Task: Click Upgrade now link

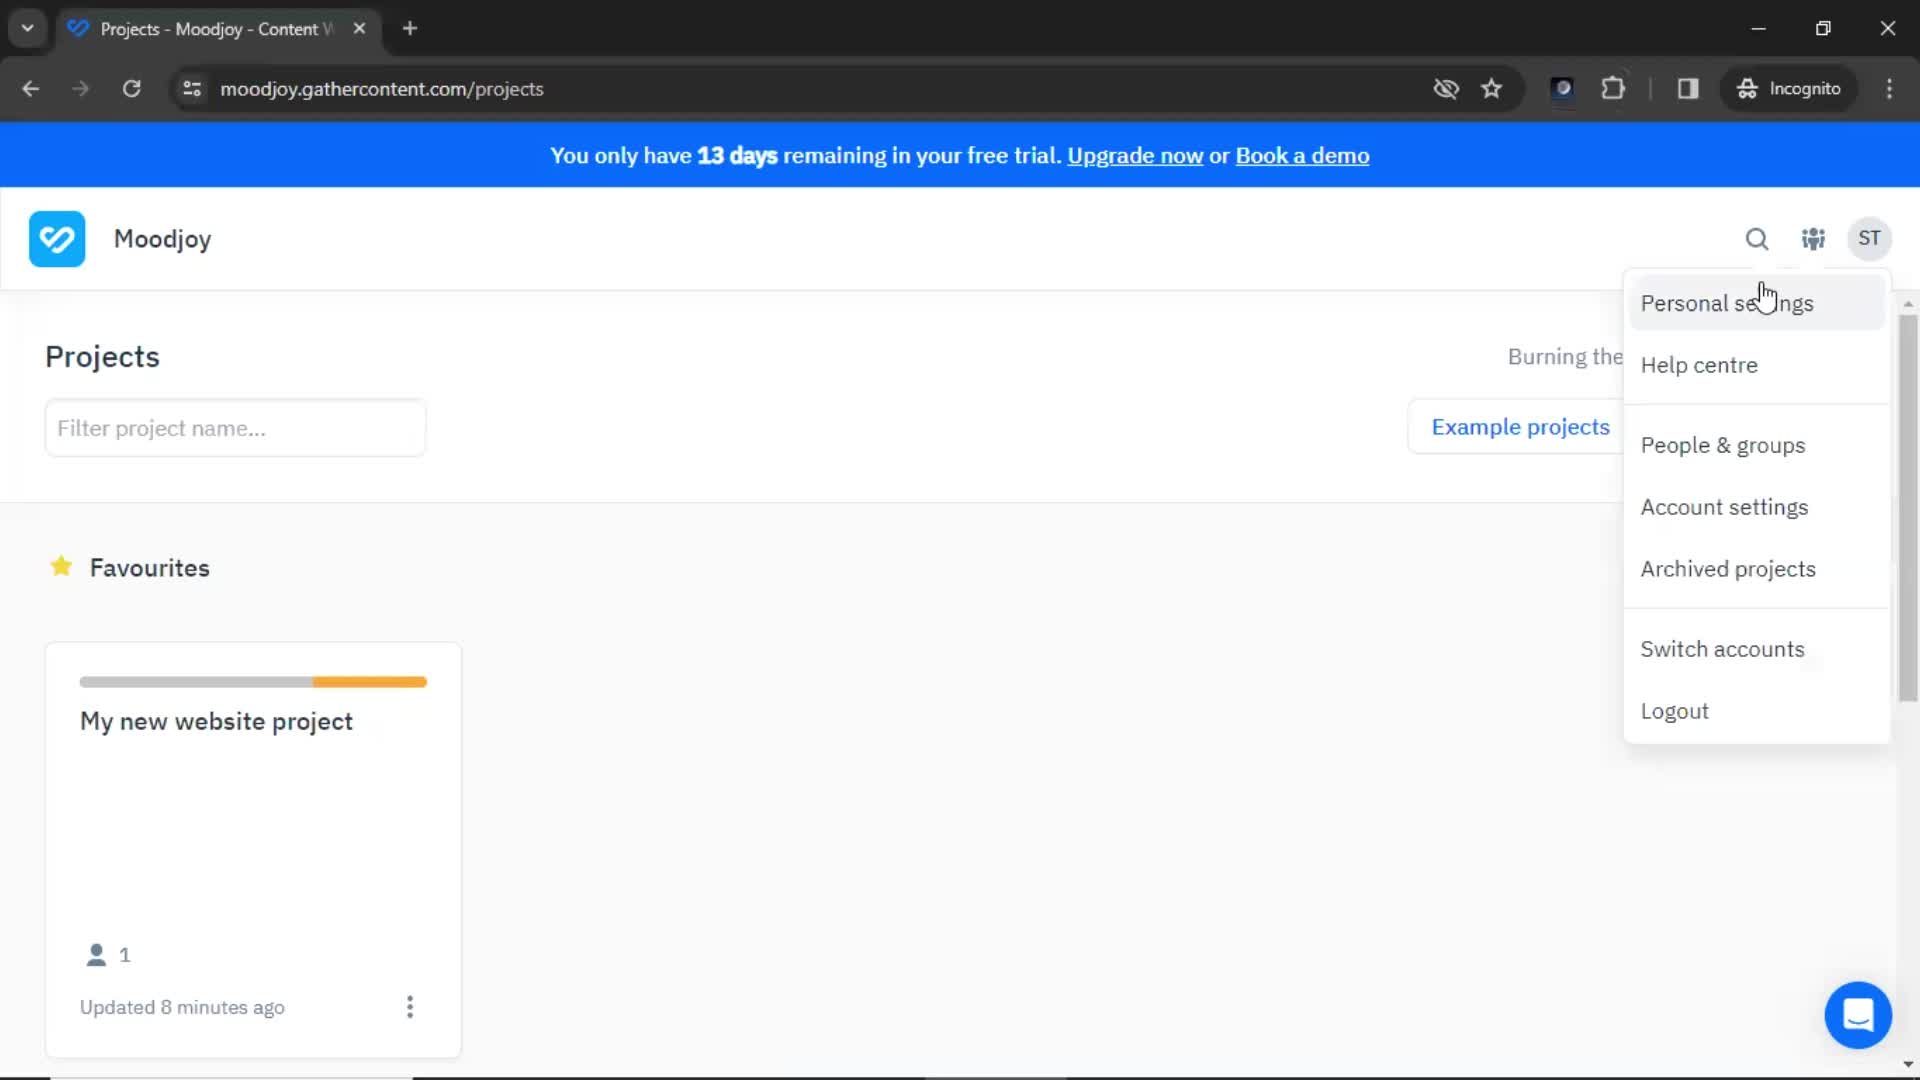Action: coord(1134,156)
